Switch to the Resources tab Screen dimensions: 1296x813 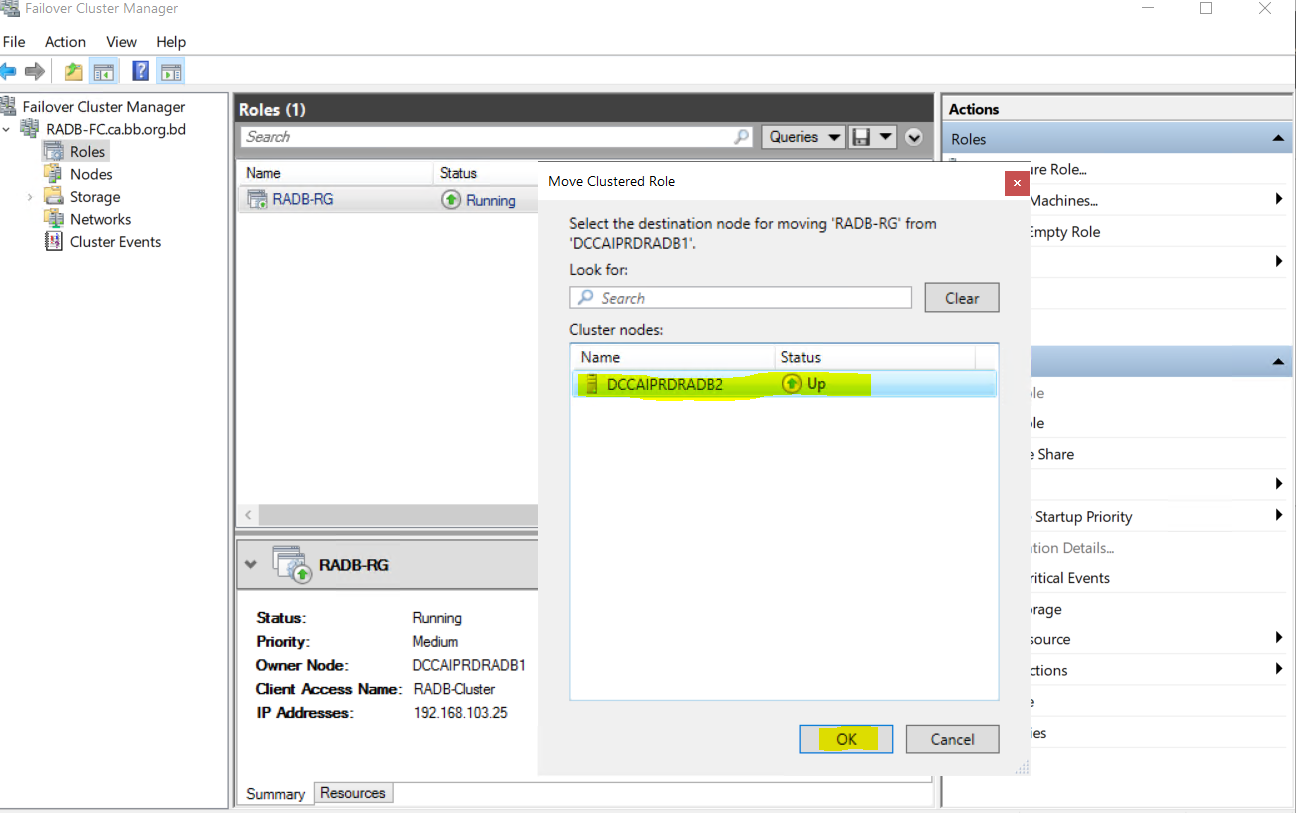(x=353, y=793)
